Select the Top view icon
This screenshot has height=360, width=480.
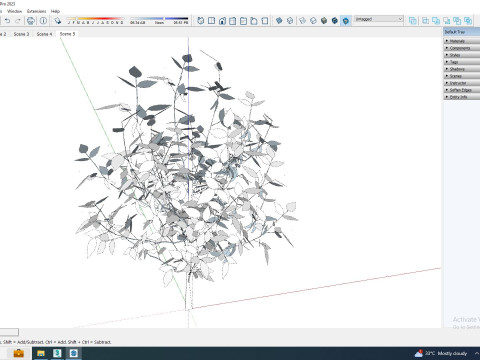coord(211,21)
